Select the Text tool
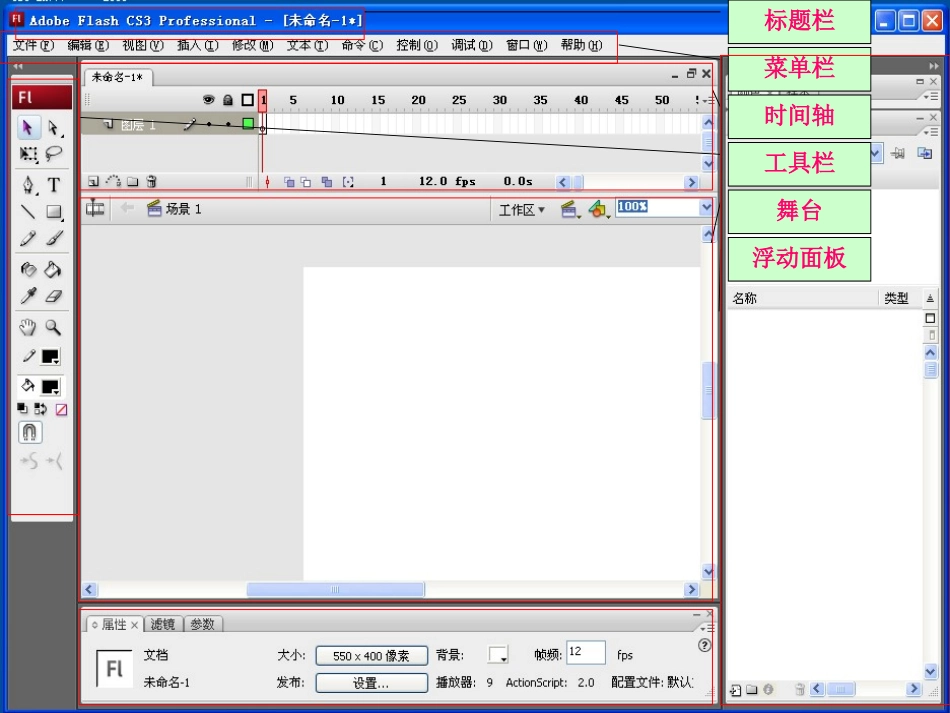This screenshot has height=713, width=950. (54, 184)
